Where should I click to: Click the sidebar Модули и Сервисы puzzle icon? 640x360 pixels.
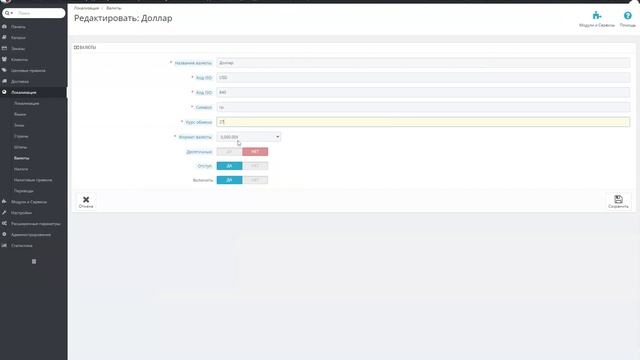(4, 202)
